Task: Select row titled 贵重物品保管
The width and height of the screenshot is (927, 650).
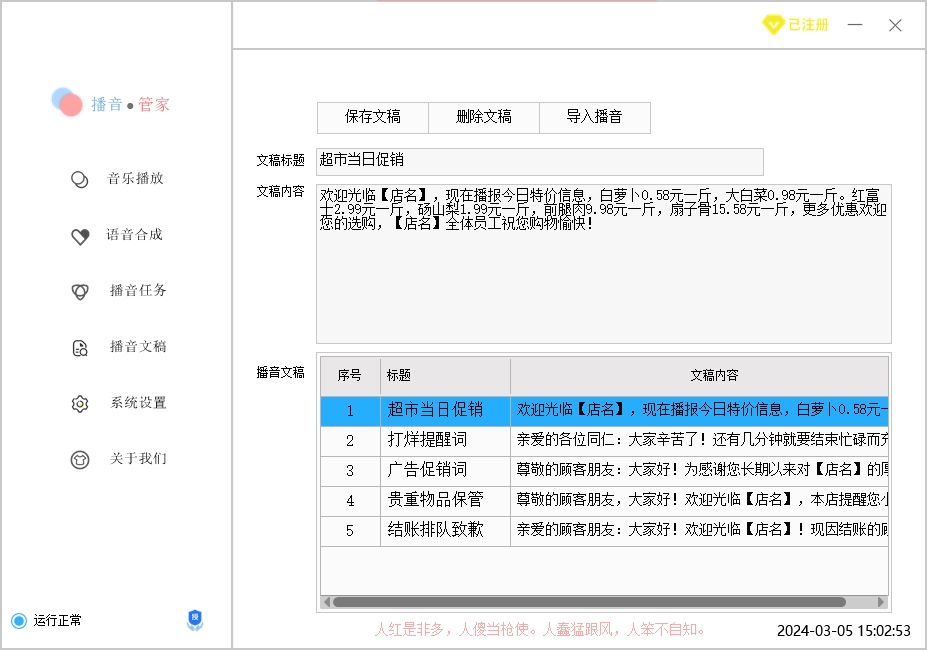Action: [604, 501]
